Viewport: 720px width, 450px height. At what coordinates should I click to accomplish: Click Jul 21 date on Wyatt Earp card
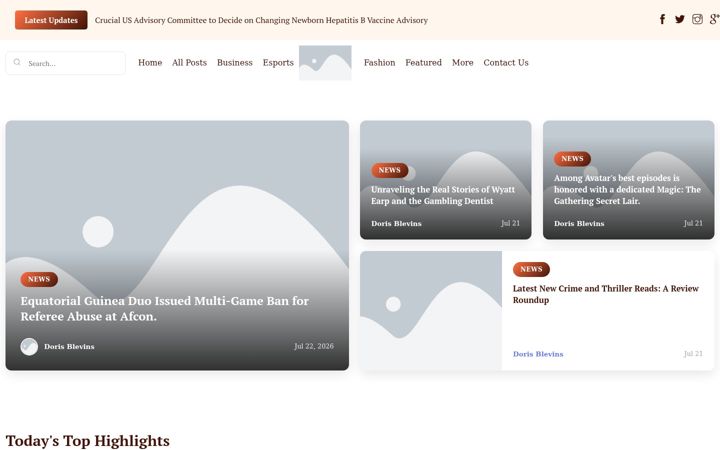(x=510, y=223)
